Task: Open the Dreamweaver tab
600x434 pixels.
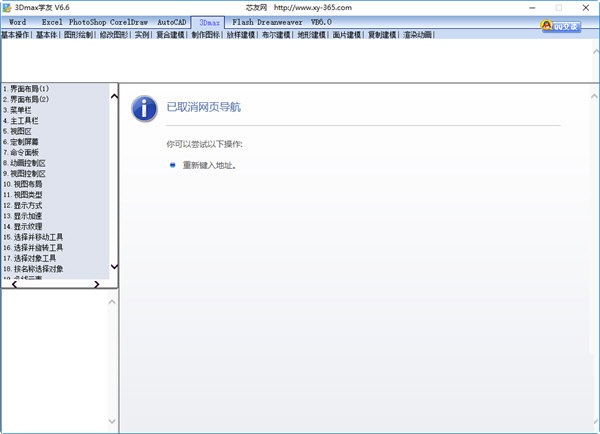Action: click(280, 22)
